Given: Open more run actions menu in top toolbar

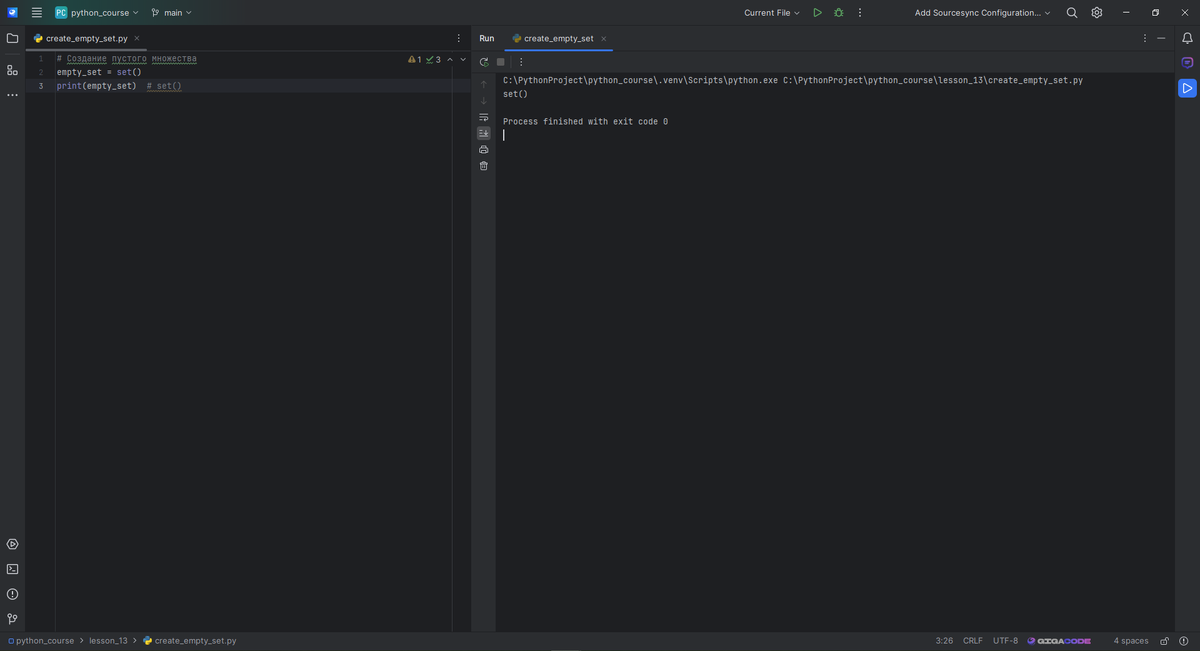Looking at the screenshot, I should click(x=860, y=12).
